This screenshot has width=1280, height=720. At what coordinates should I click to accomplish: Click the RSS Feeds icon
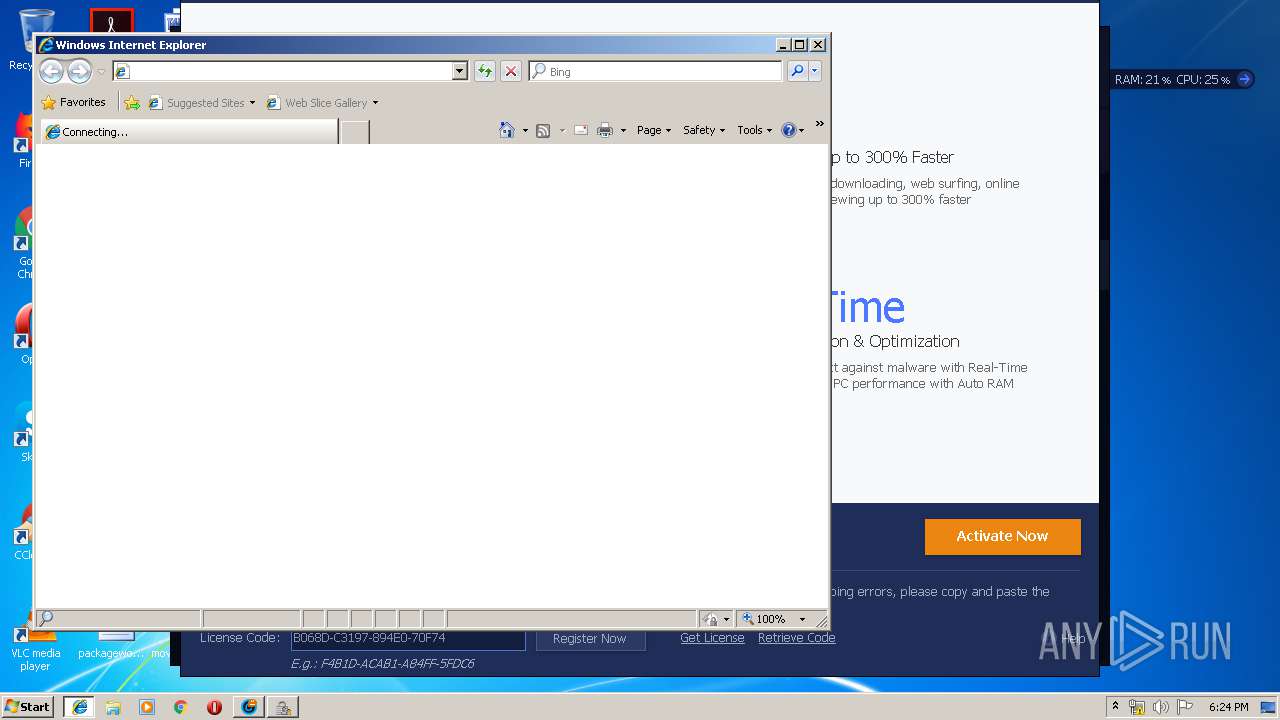543,130
